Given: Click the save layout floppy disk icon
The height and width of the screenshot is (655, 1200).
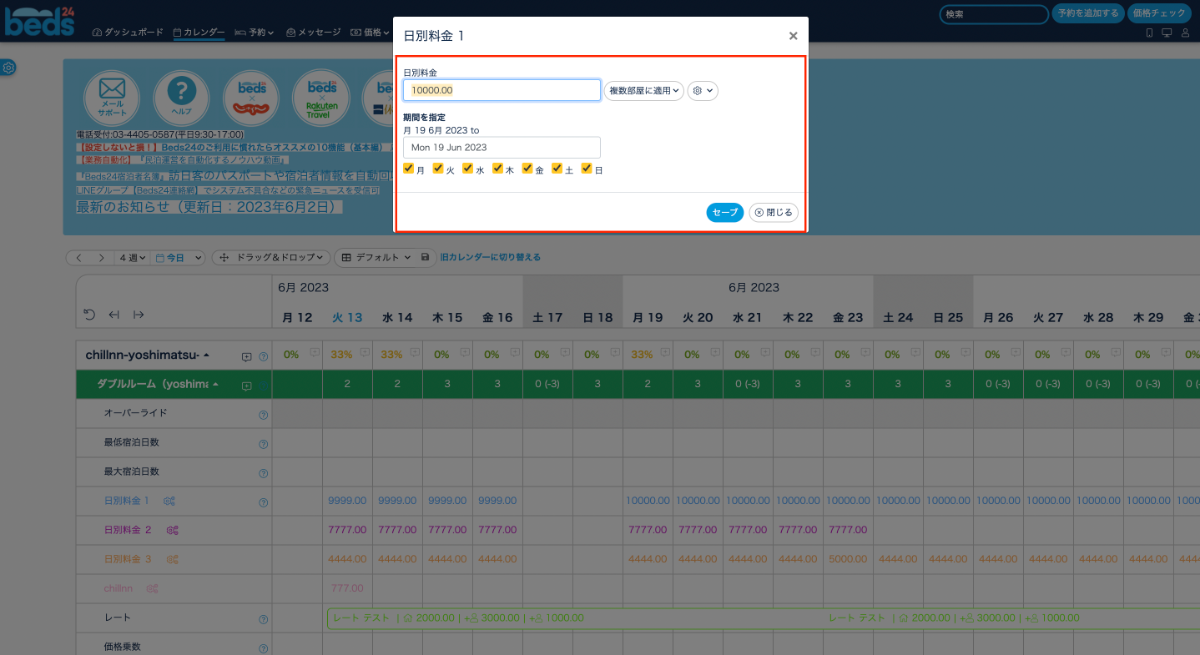Looking at the screenshot, I should pos(425,257).
